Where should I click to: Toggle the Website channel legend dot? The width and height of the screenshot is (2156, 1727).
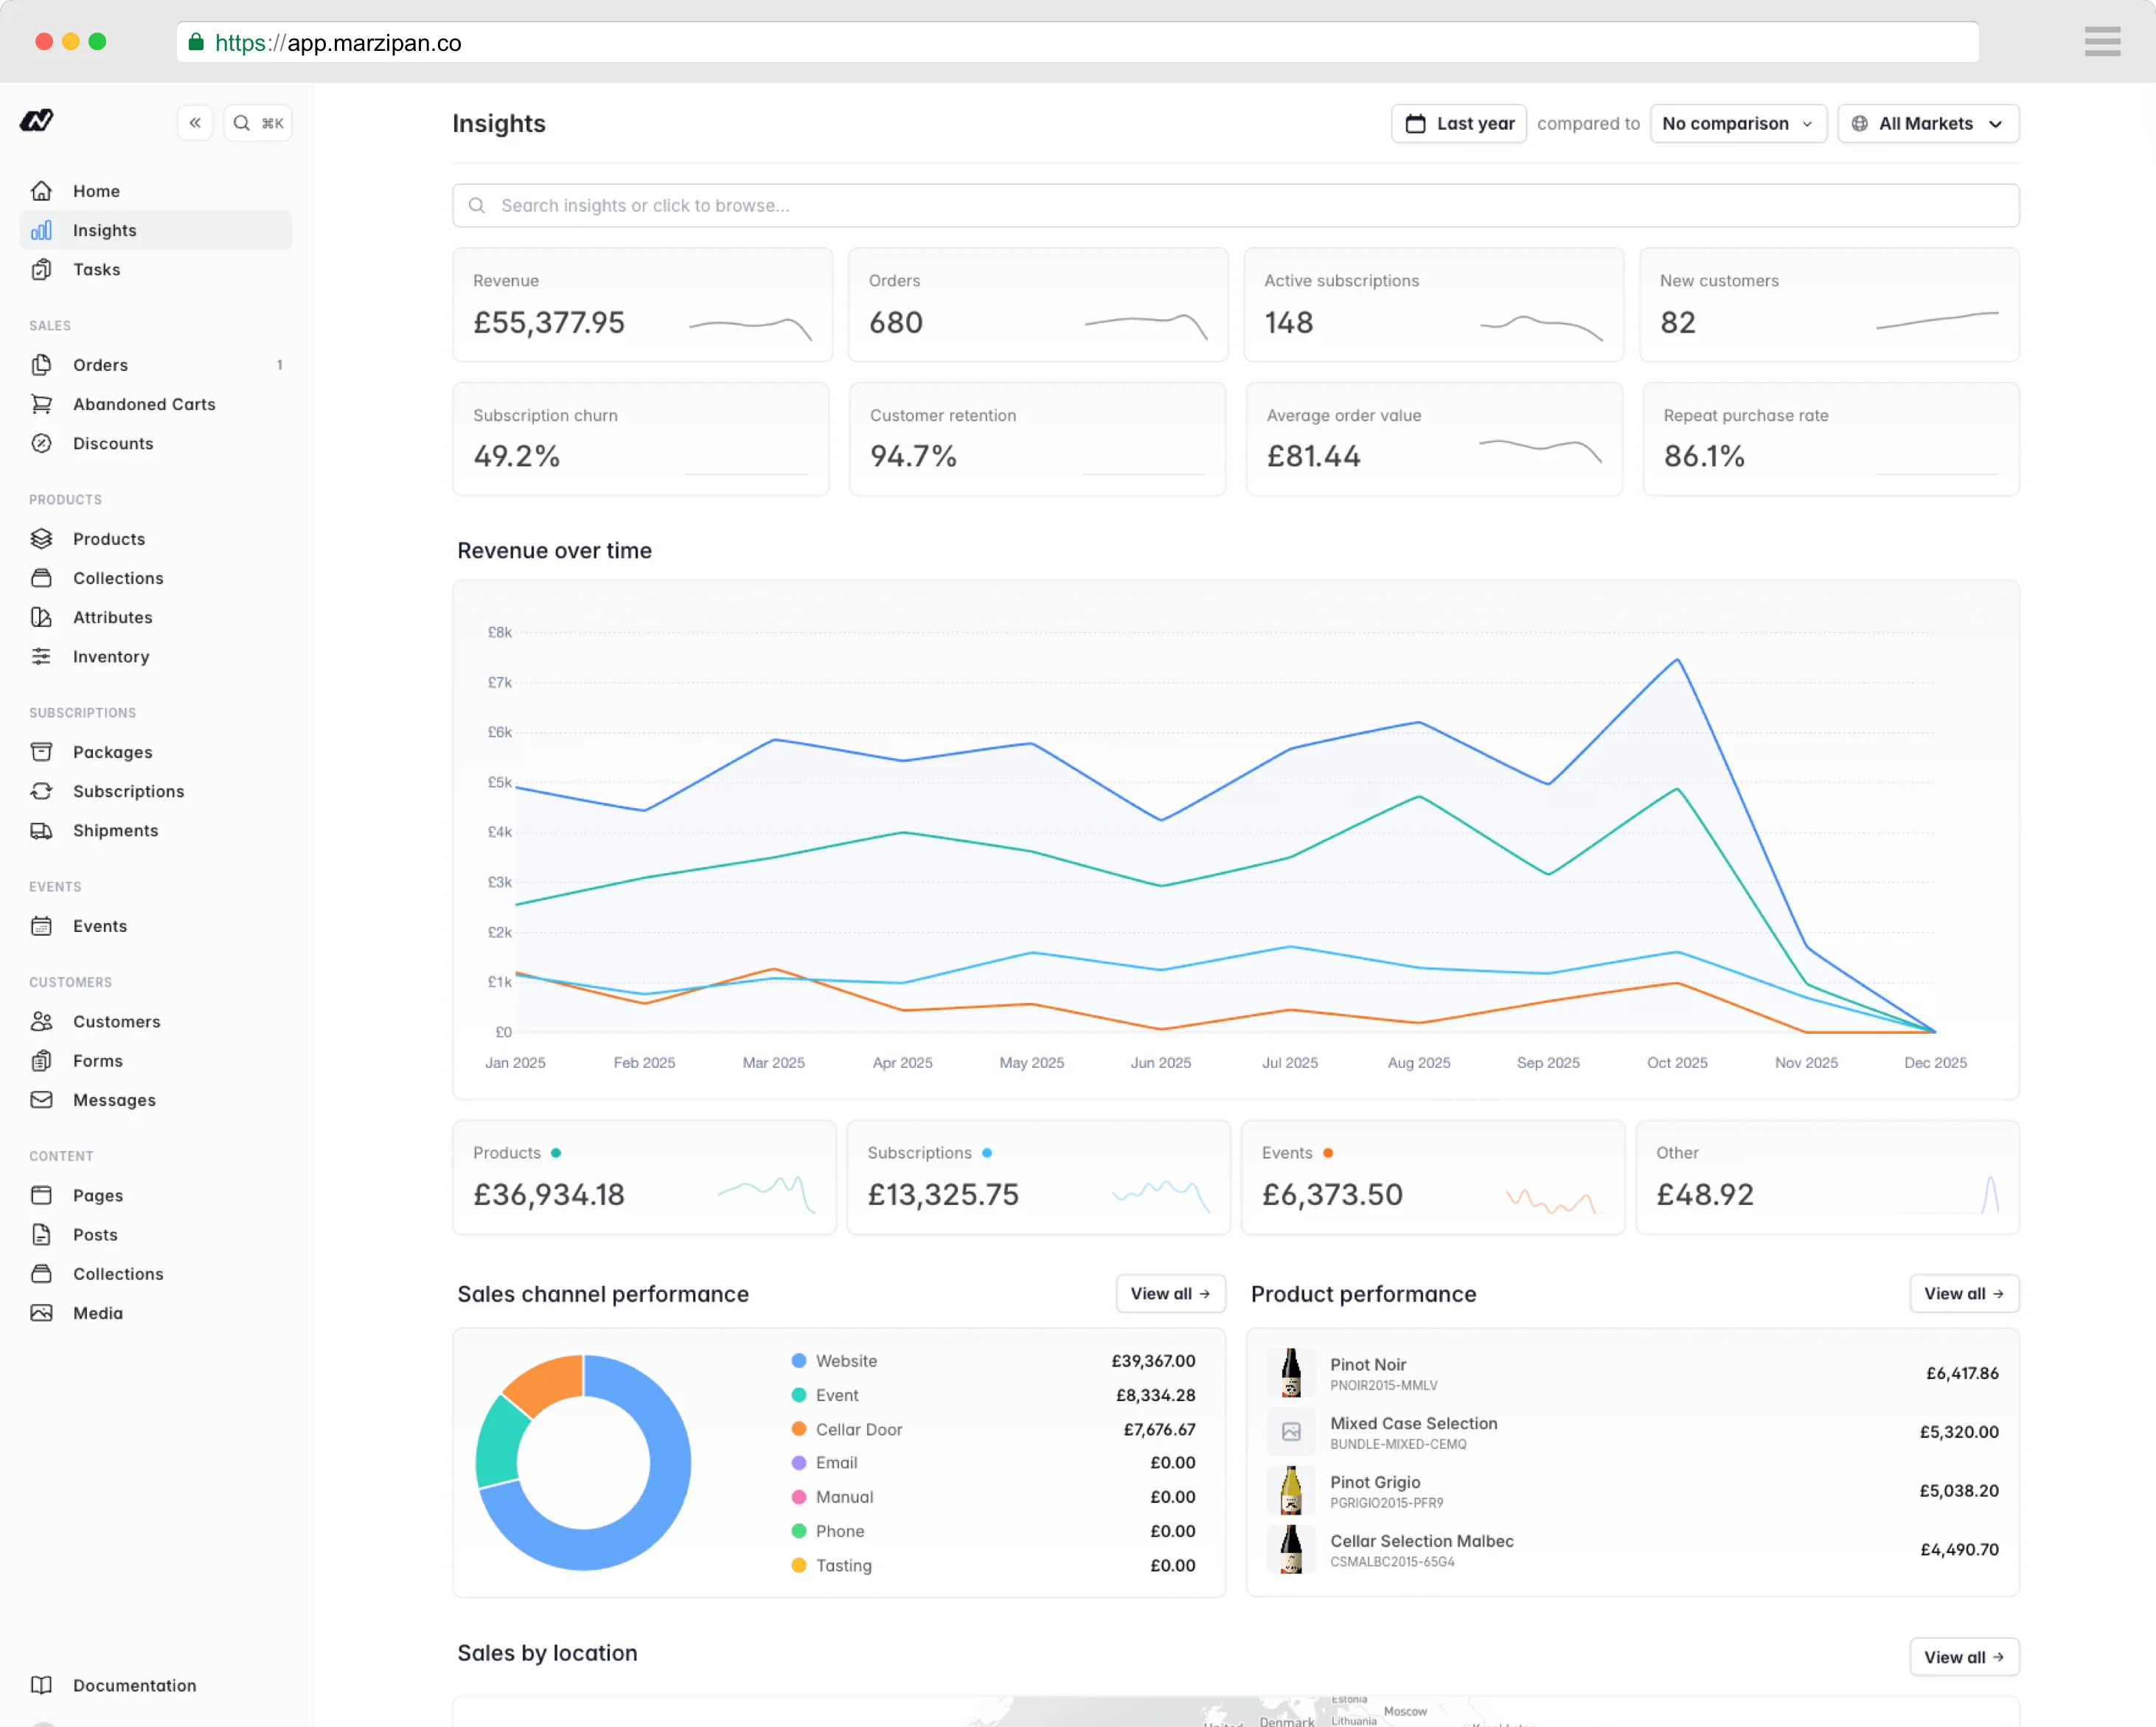point(799,1360)
